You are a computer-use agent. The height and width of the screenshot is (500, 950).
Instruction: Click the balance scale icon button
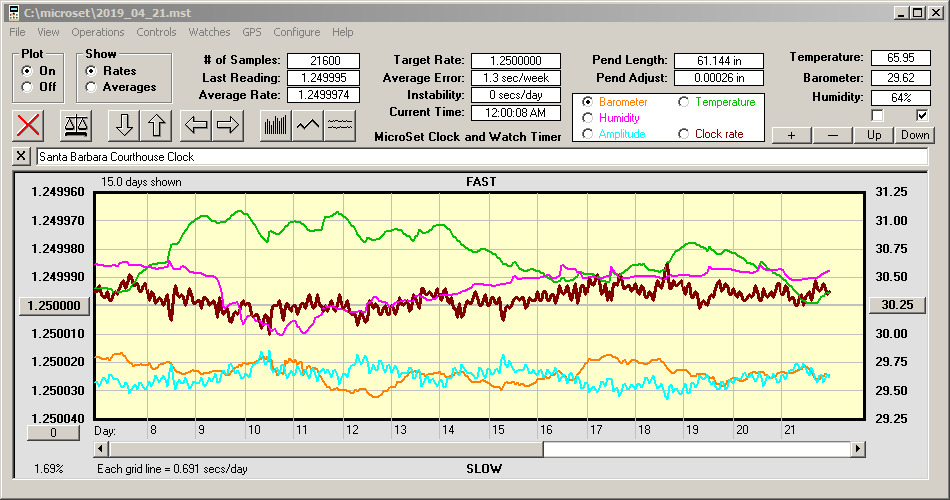76,125
